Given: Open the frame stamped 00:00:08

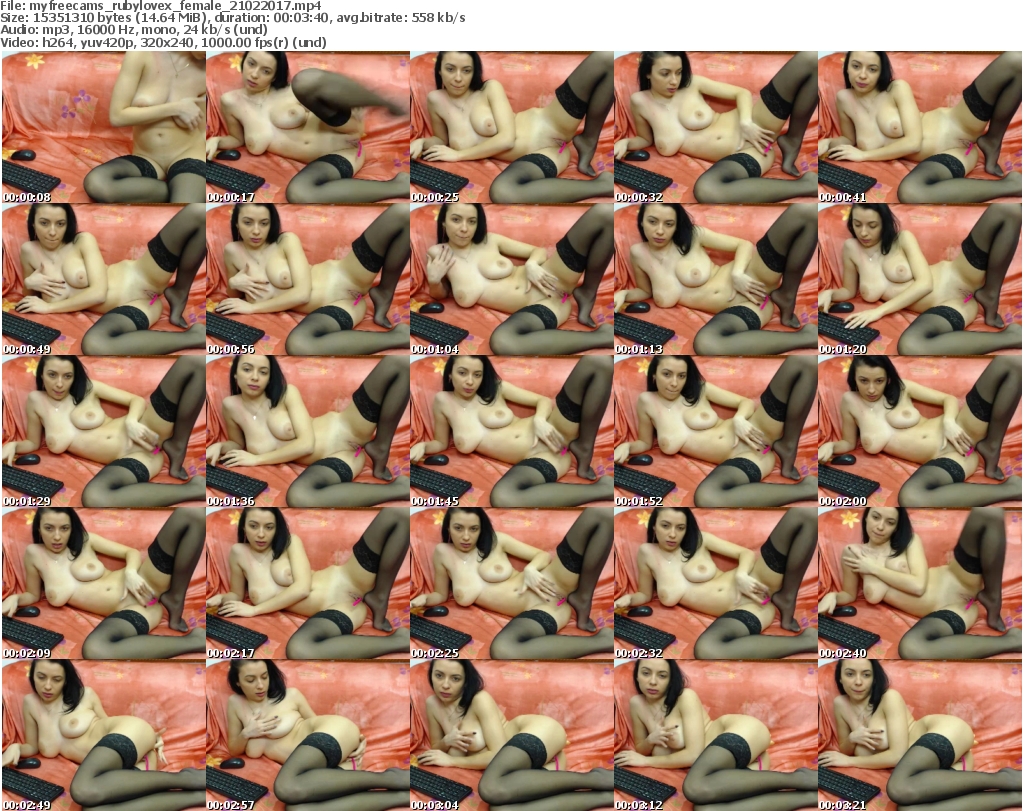Looking at the screenshot, I should click(x=104, y=127).
